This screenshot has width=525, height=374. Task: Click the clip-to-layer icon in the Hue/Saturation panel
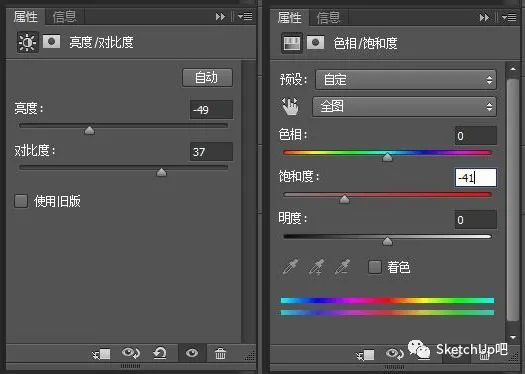[x=366, y=355]
